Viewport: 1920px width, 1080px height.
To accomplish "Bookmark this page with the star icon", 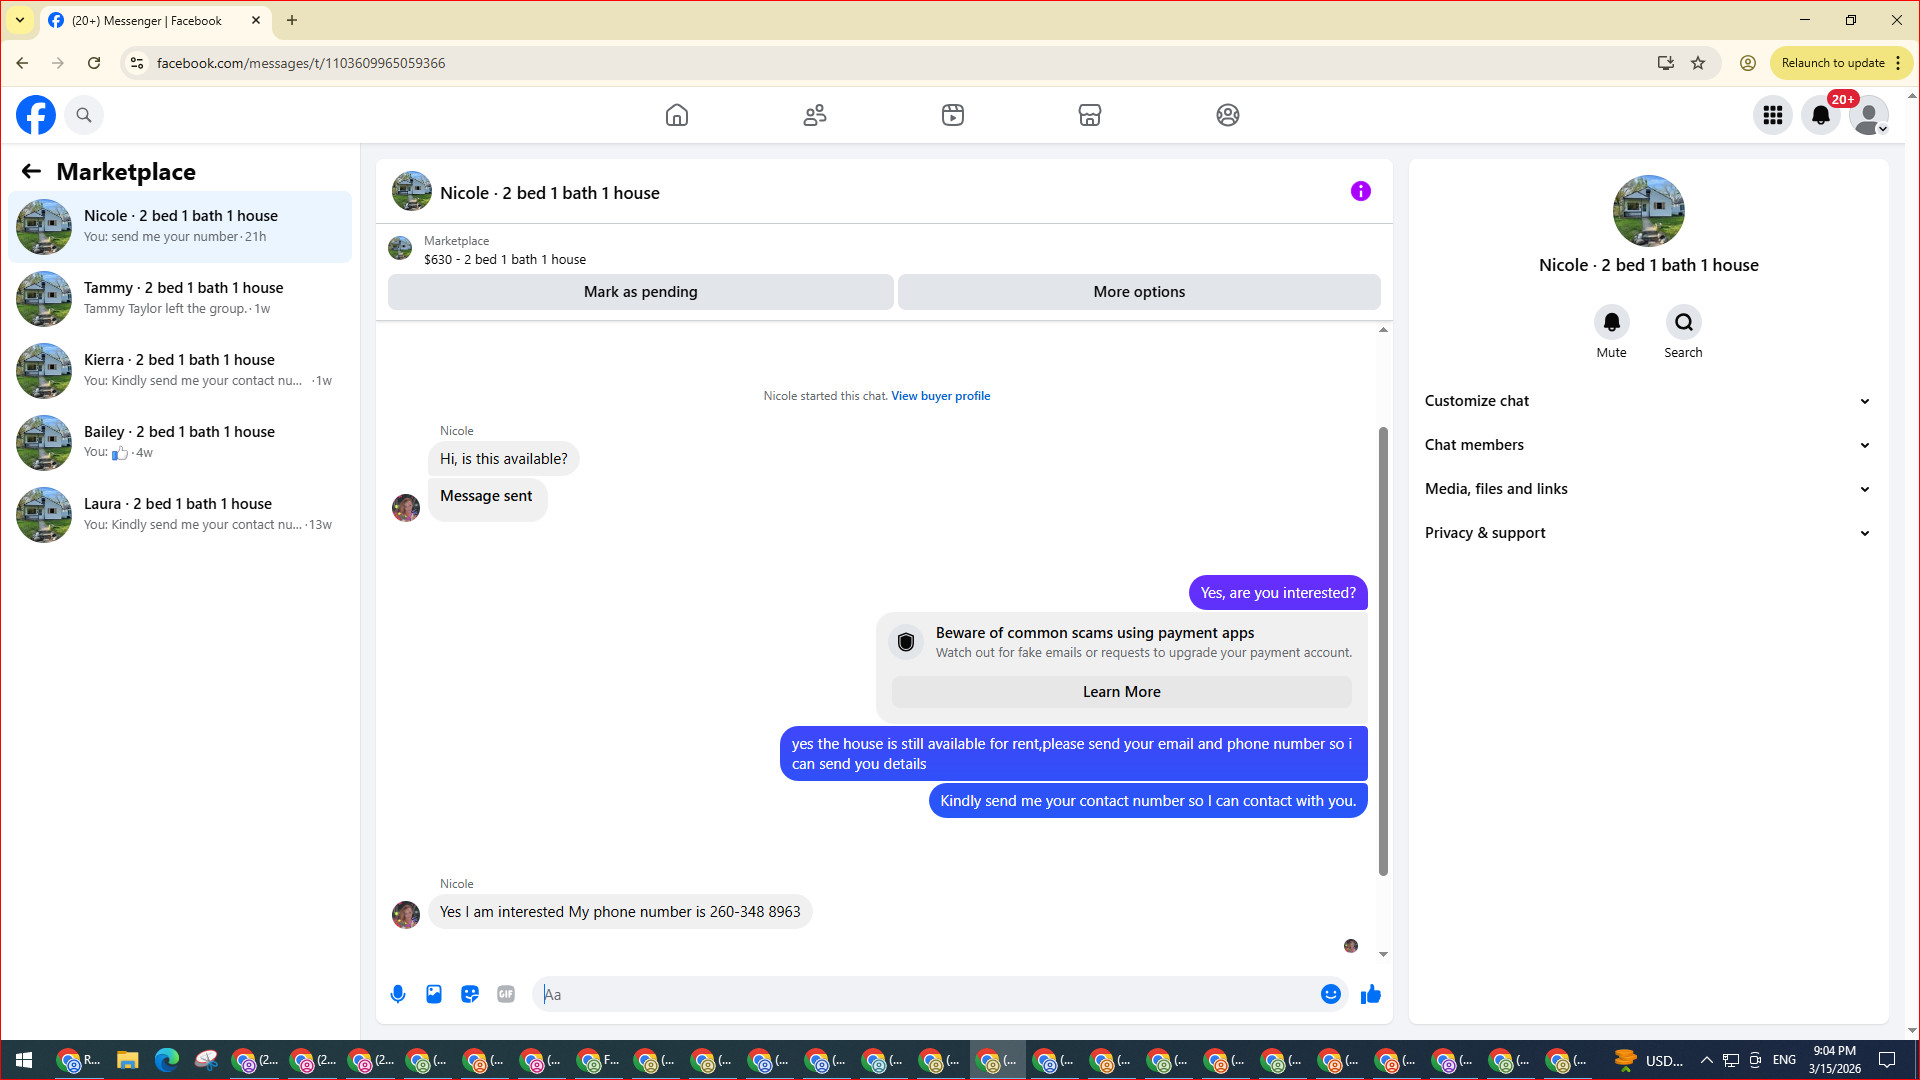I will point(1698,63).
